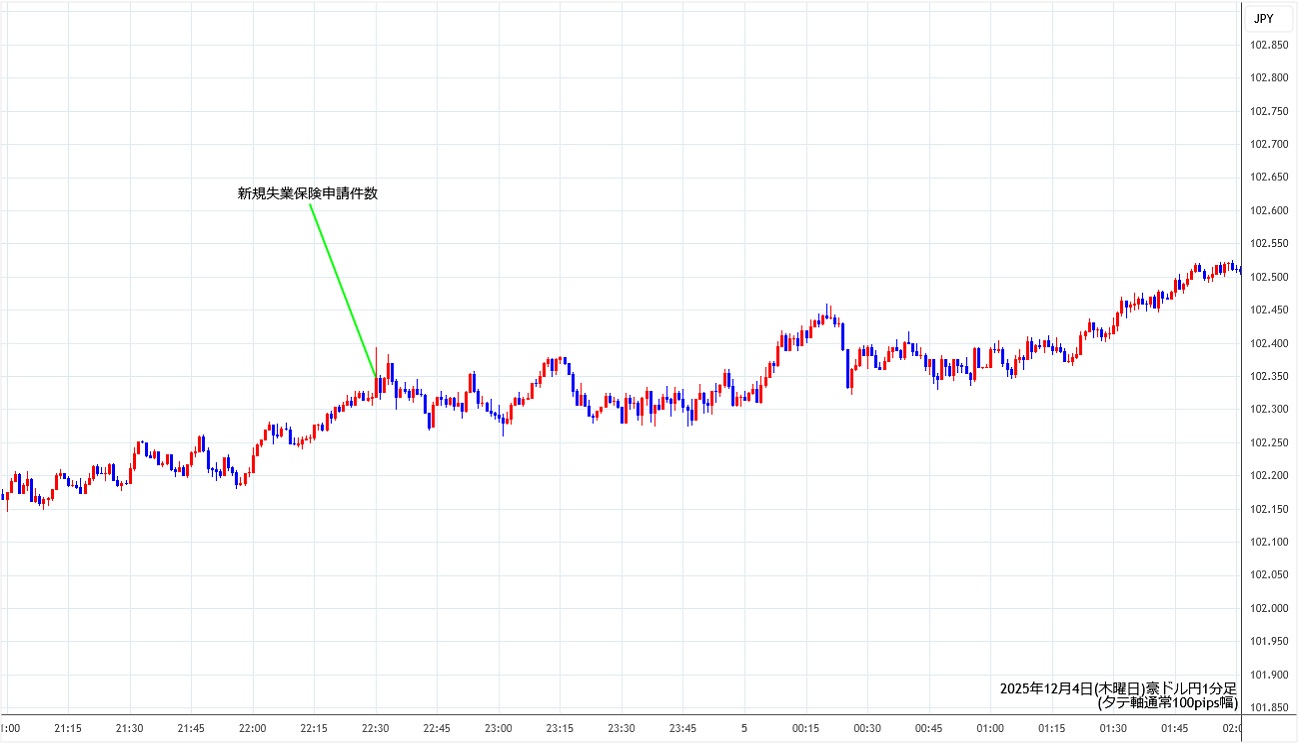Screen dimensions: 1300x745
Task: Click the green annotation arrow line
Action: (343, 291)
